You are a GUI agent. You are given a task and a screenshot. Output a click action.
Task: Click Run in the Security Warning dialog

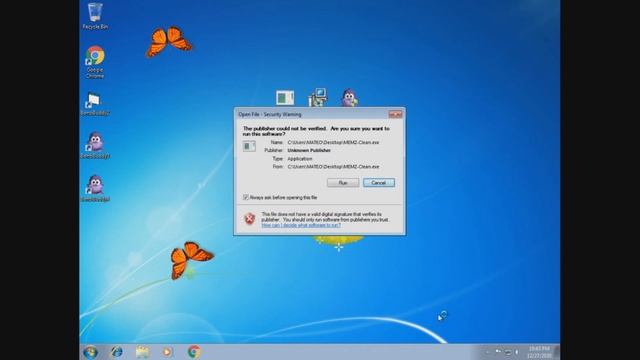point(343,182)
